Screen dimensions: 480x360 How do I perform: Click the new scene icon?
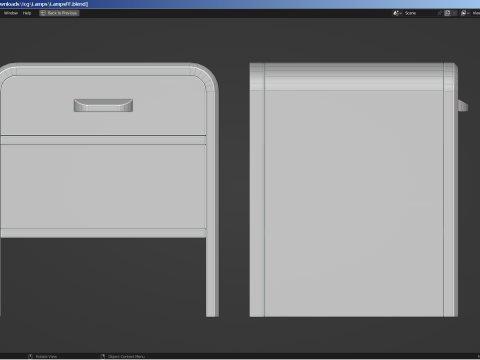pyautogui.click(x=447, y=13)
